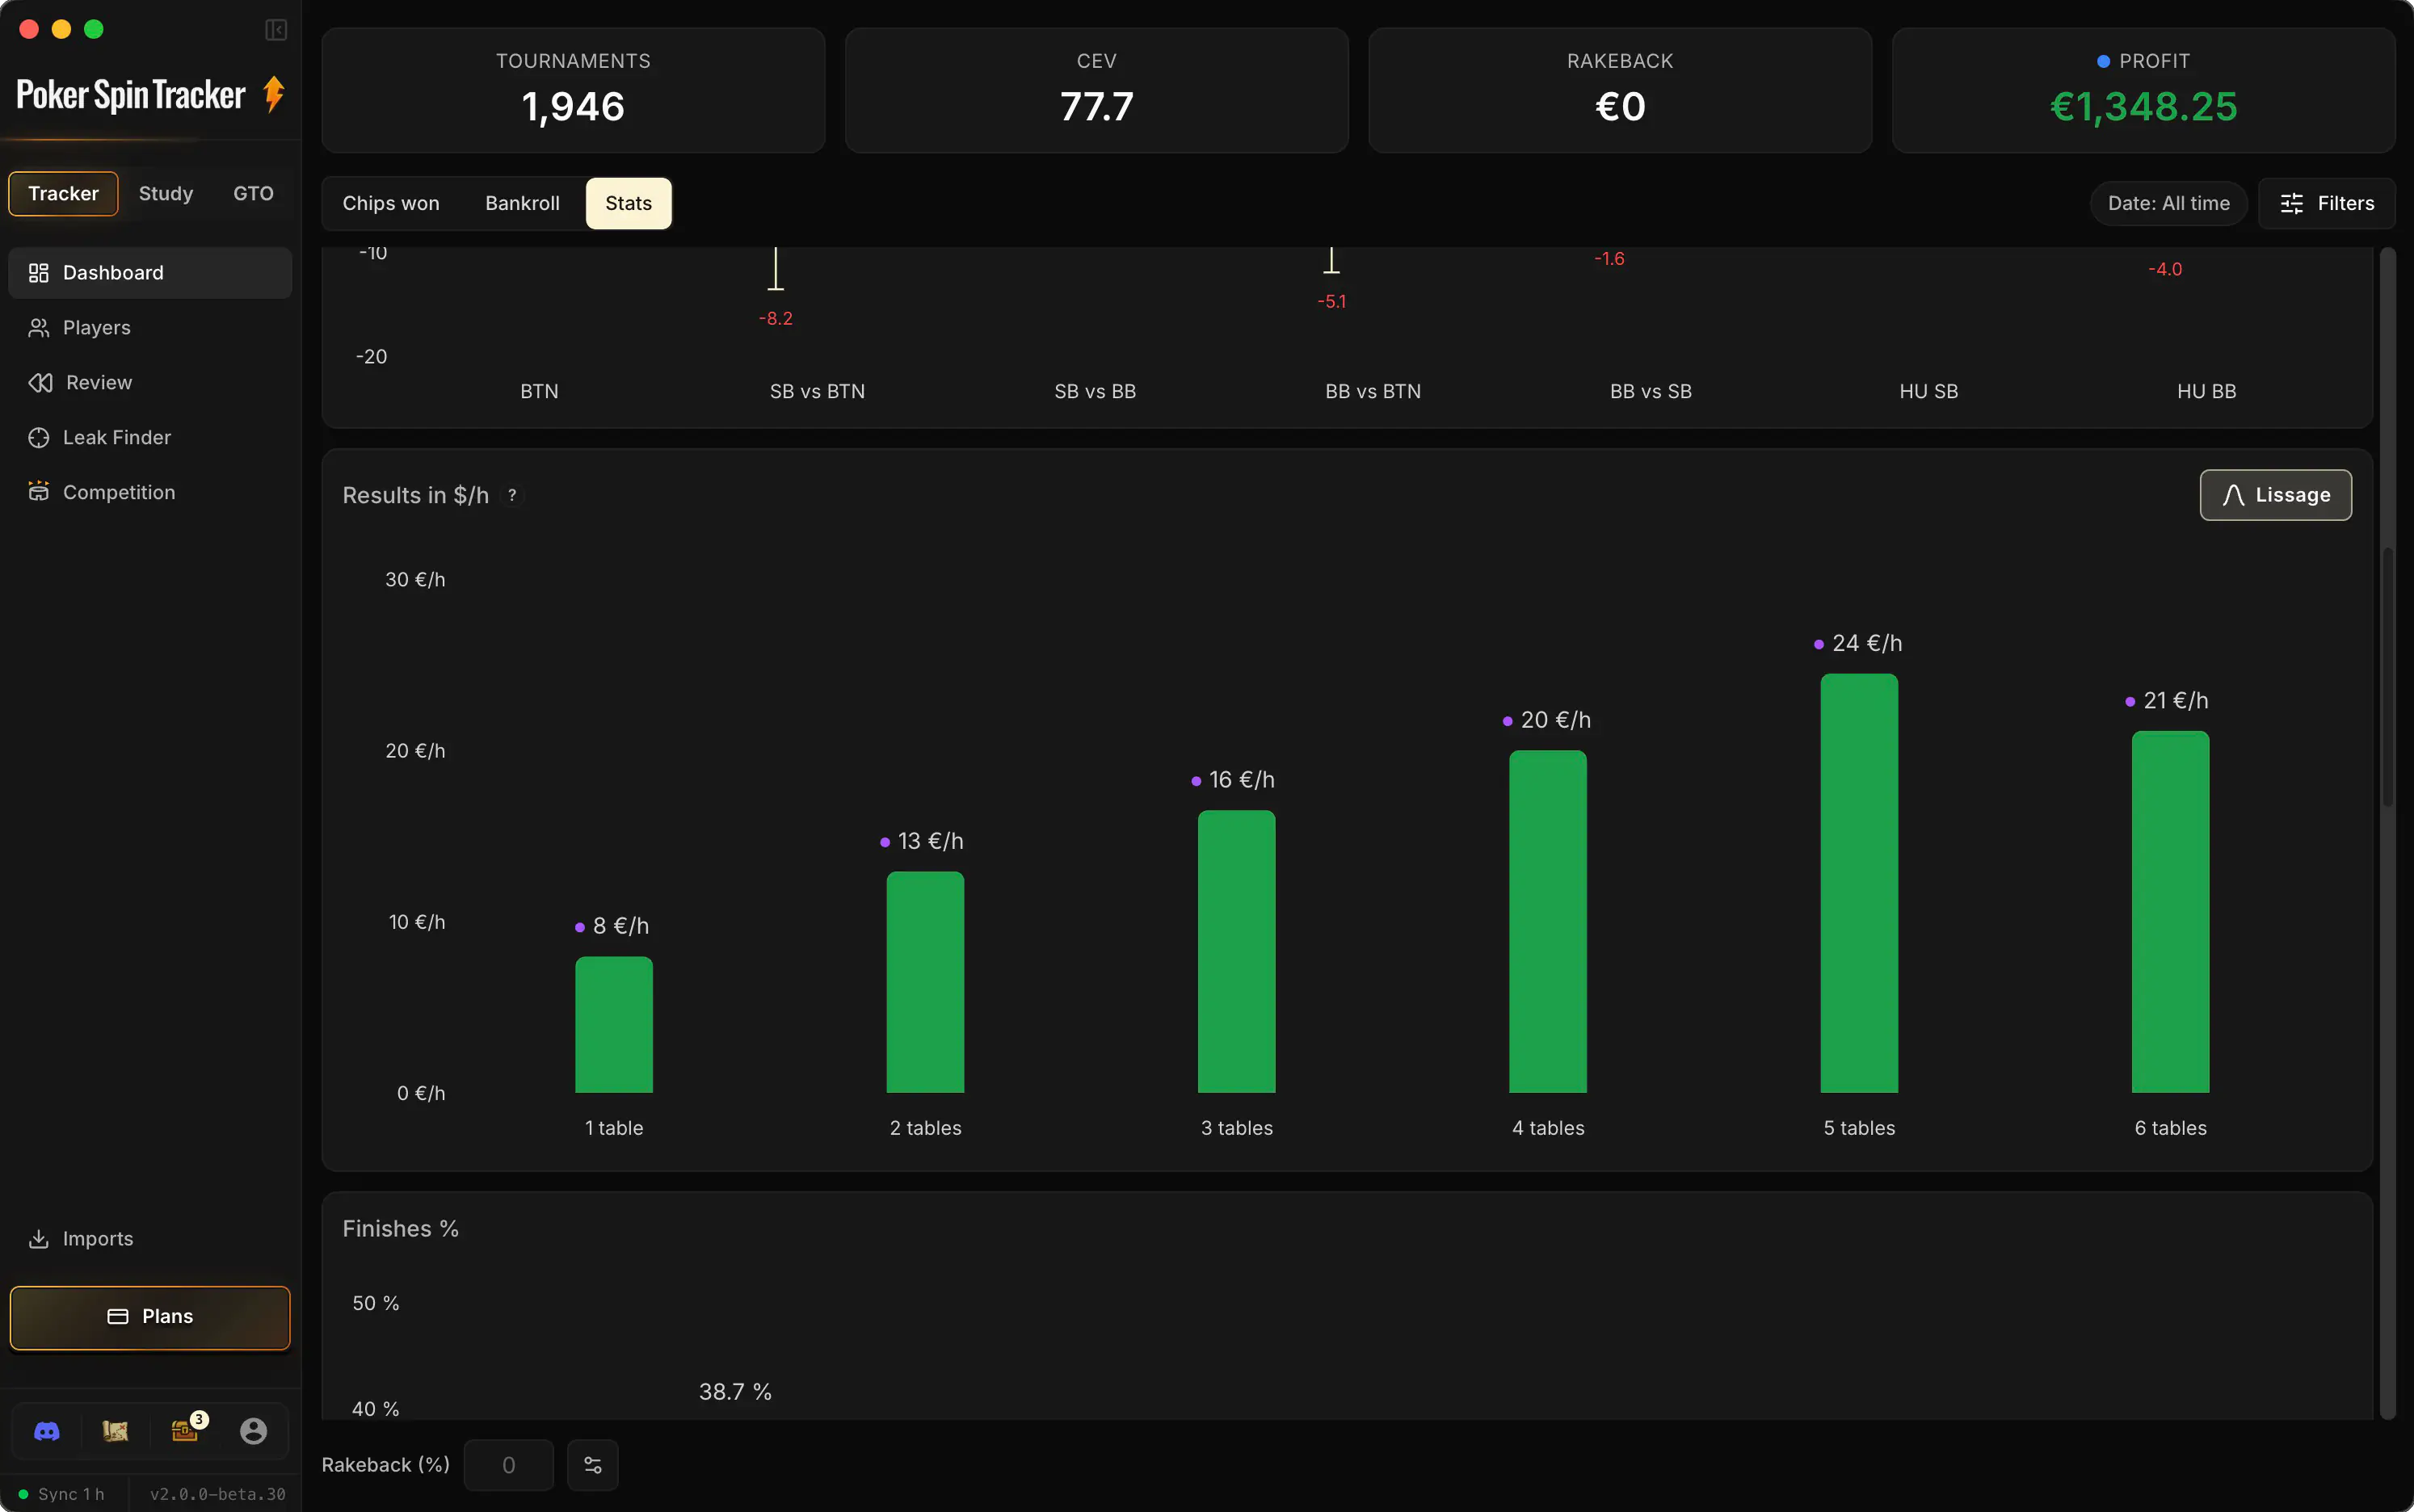Image resolution: width=2414 pixels, height=1512 pixels.
Task: Toggle the blue Profit indicator dot
Action: coord(2103,62)
